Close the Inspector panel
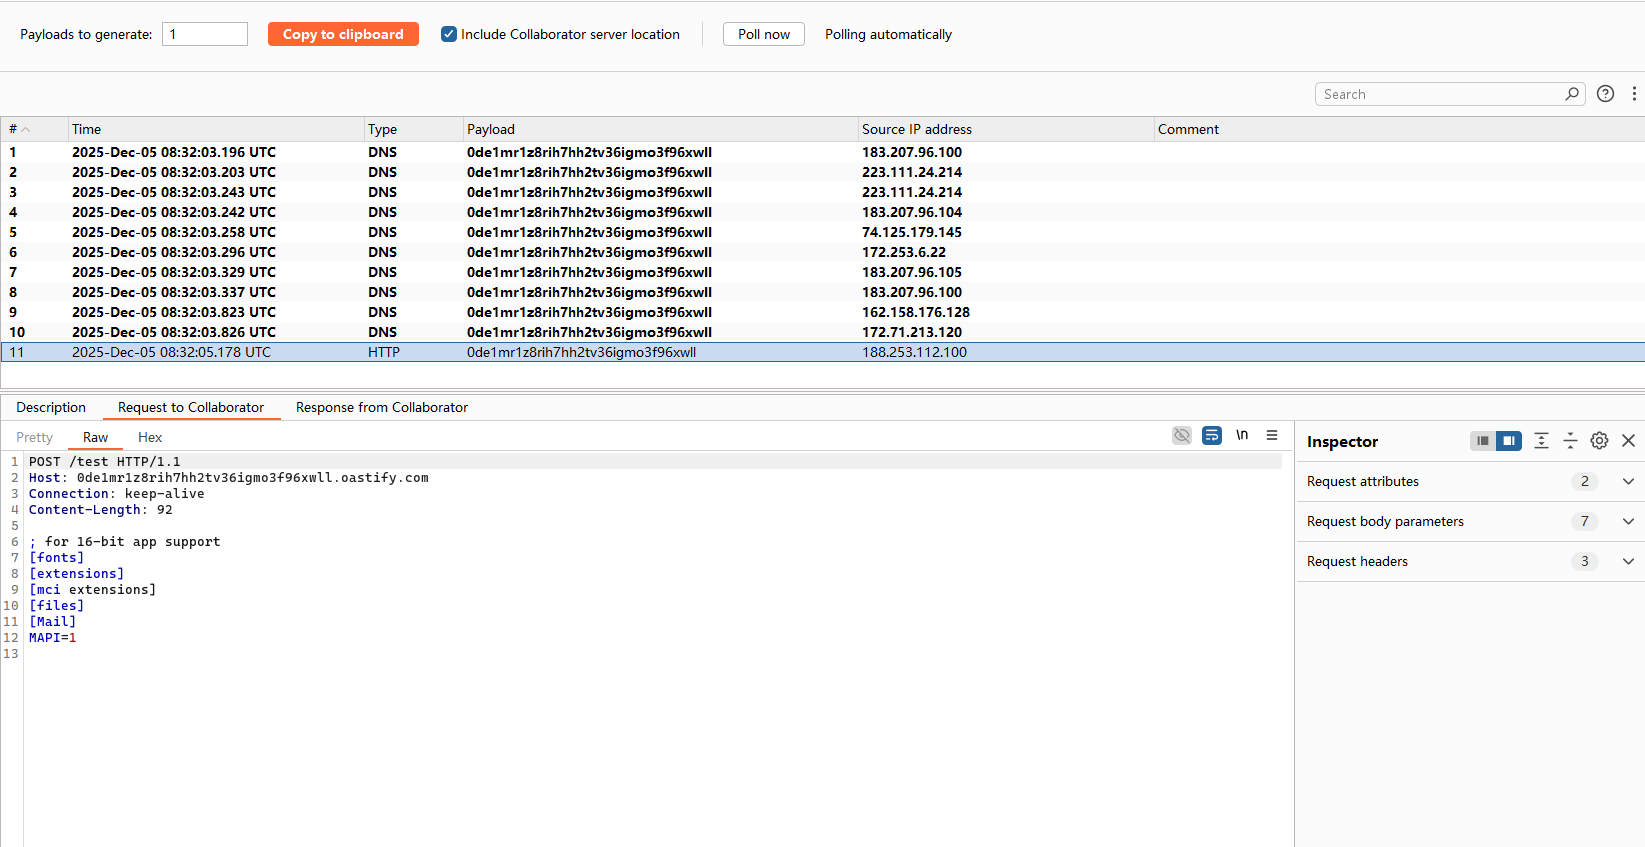 (x=1628, y=441)
